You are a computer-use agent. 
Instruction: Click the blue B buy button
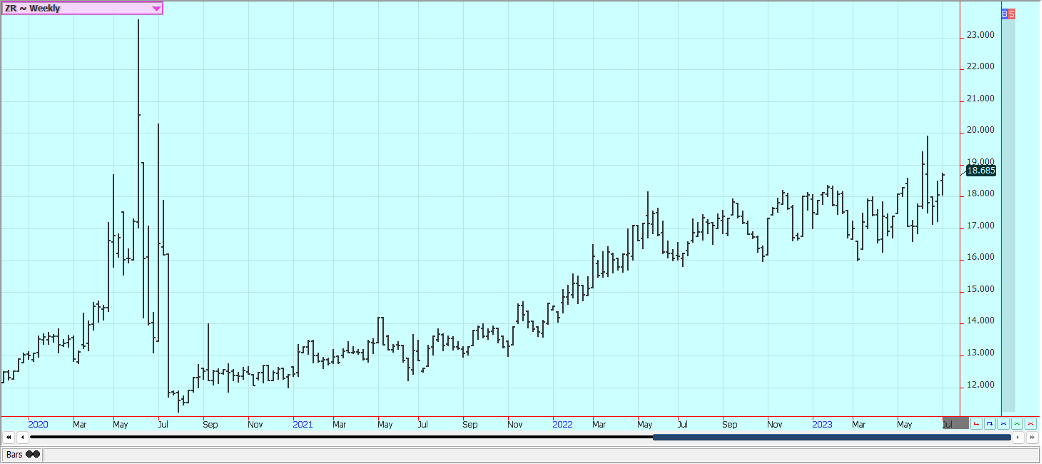[x=1005, y=14]
